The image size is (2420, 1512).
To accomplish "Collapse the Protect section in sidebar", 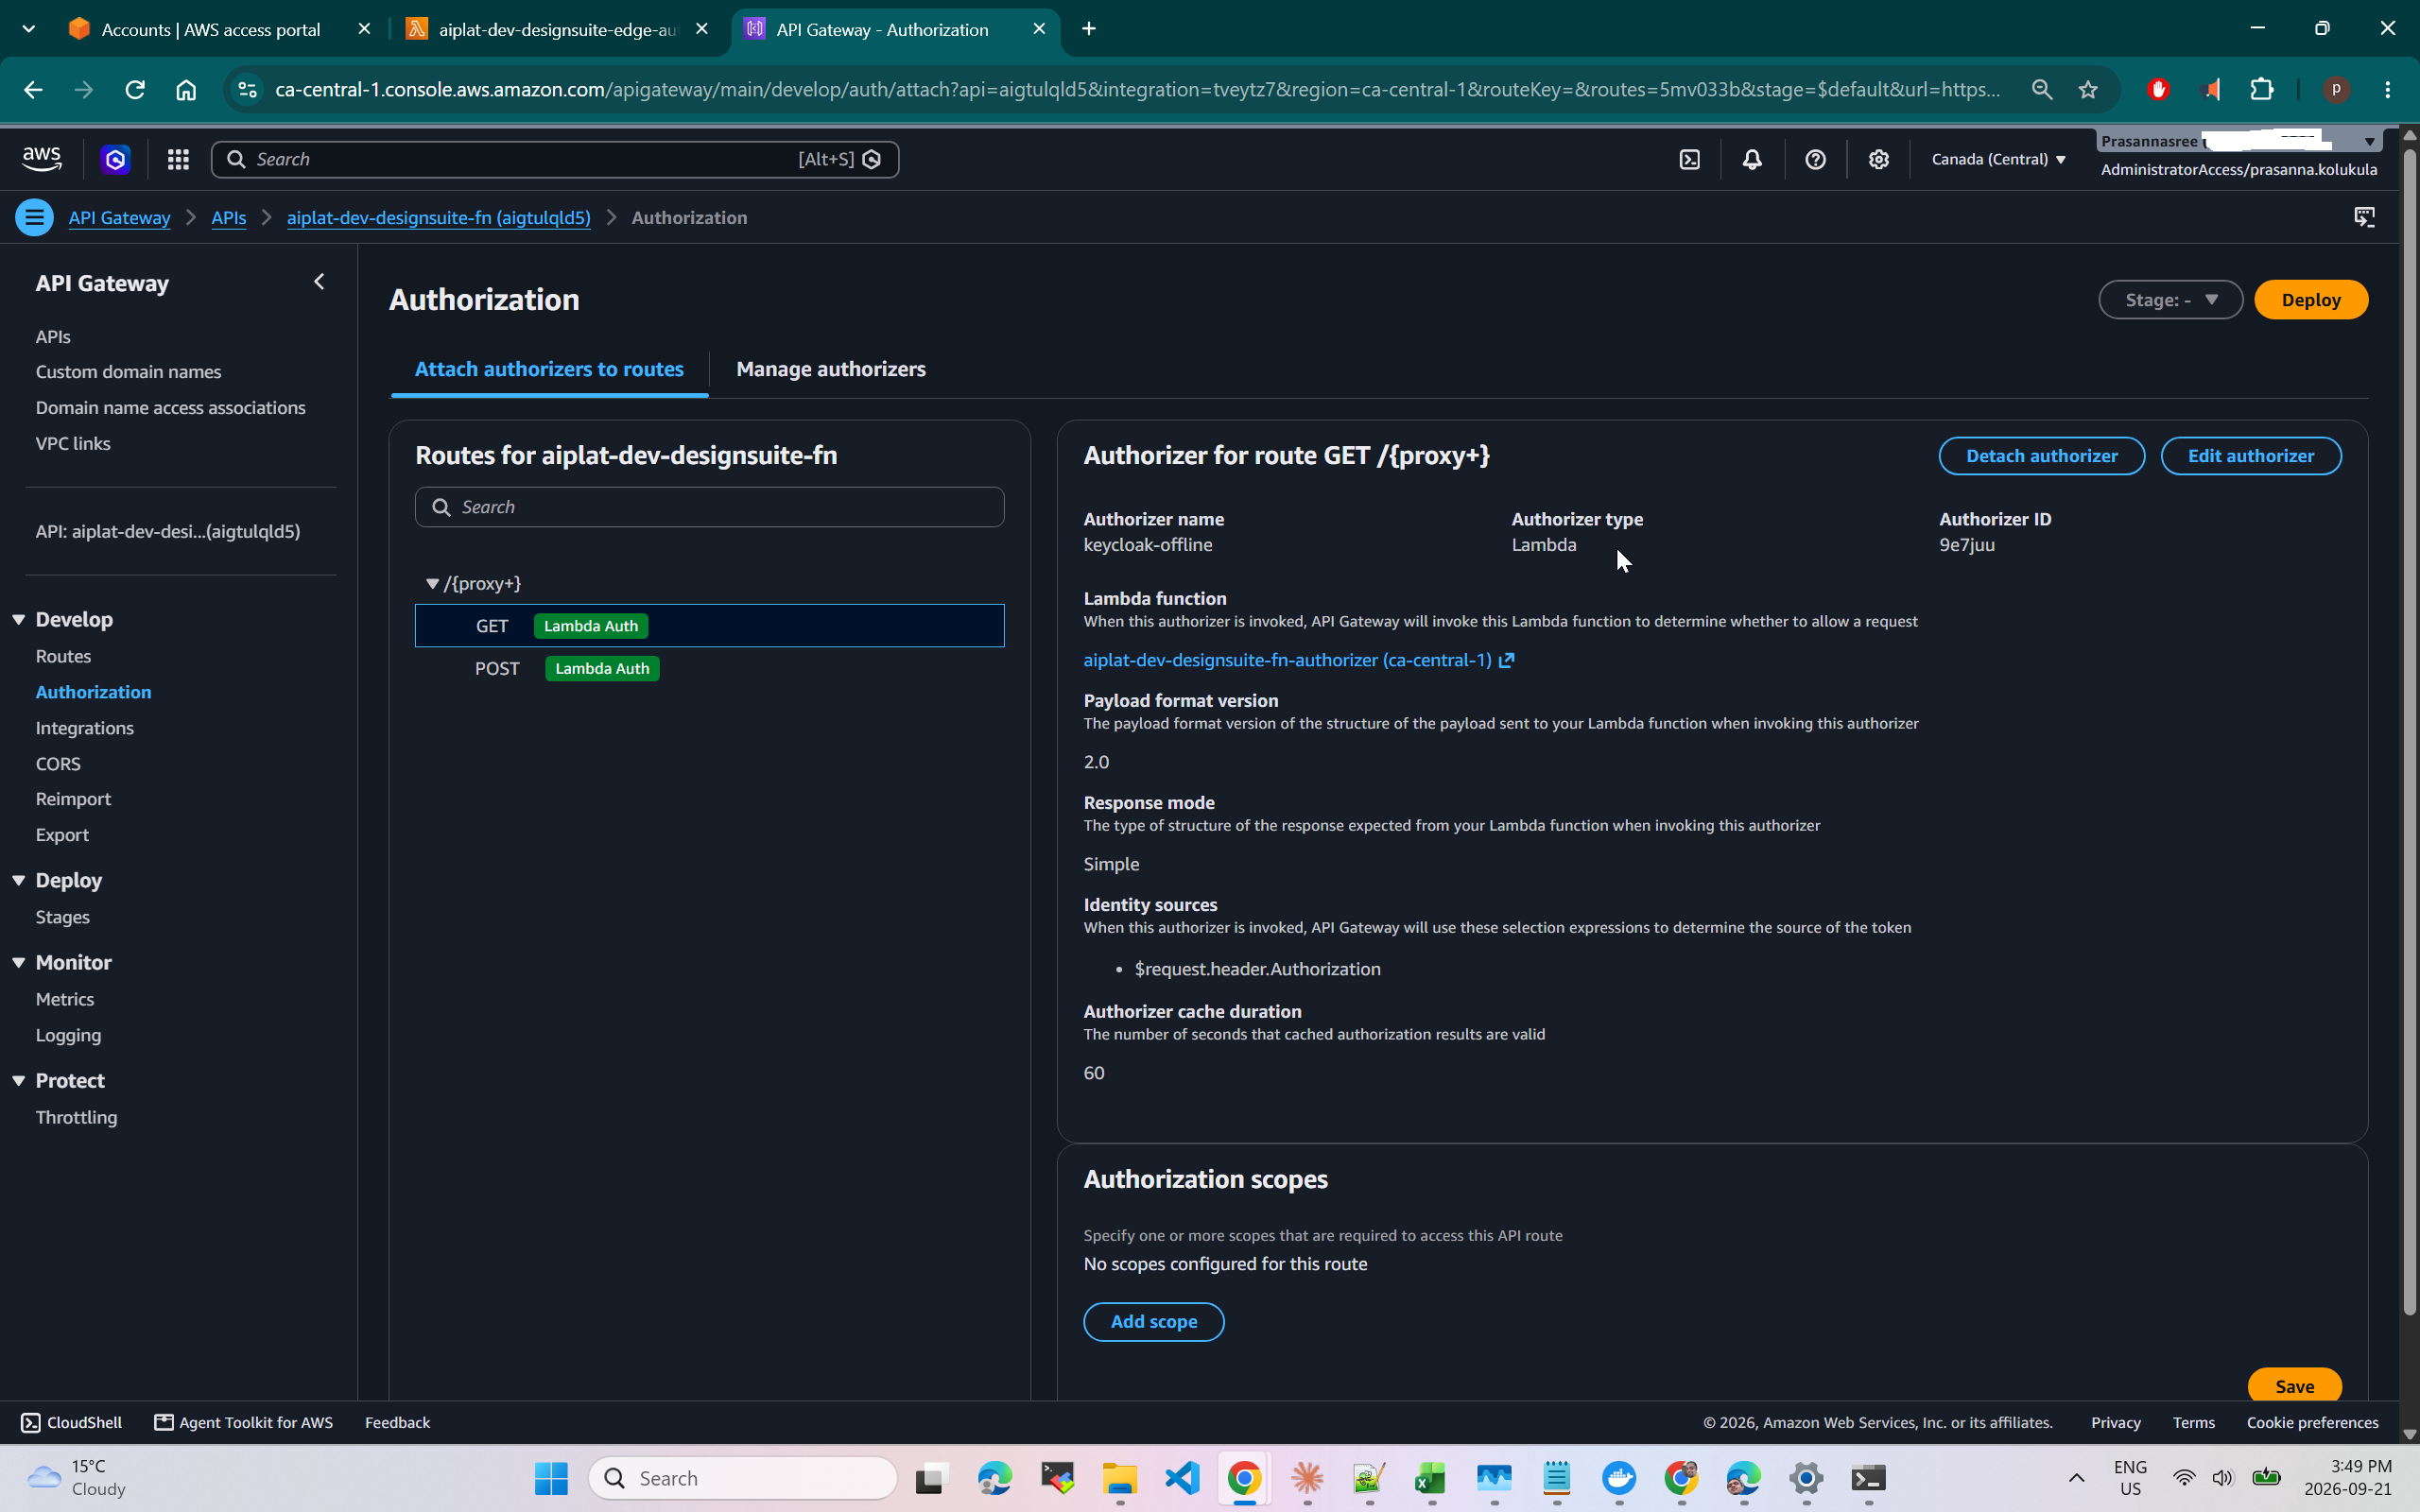I will coord(19,1080).
